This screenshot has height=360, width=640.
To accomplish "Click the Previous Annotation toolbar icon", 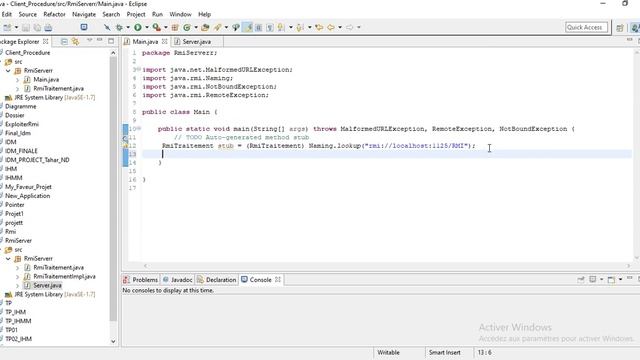I will pos(300,27).
